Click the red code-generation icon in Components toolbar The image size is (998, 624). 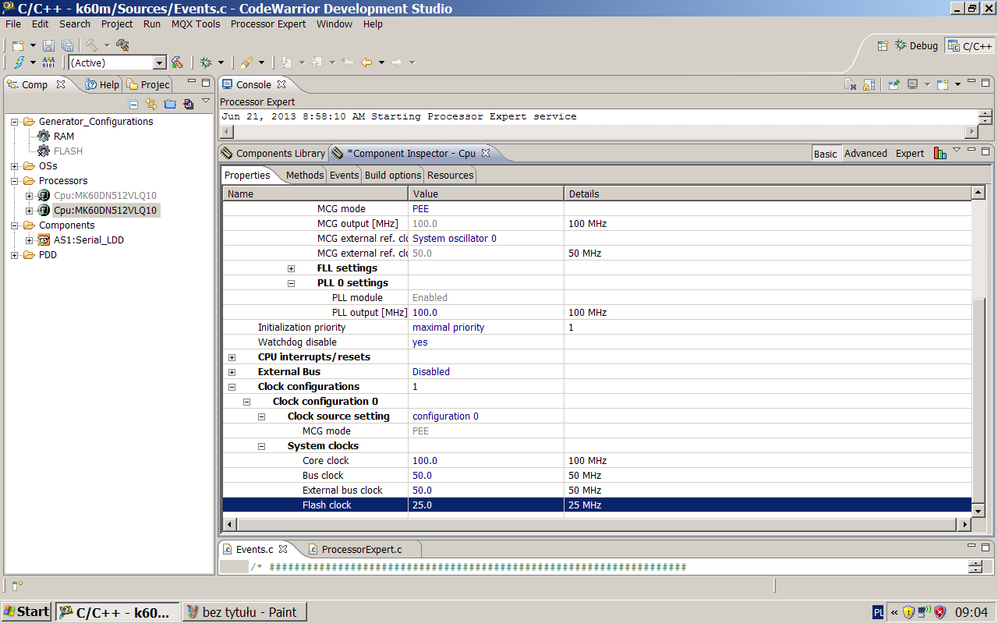[188, 104]
